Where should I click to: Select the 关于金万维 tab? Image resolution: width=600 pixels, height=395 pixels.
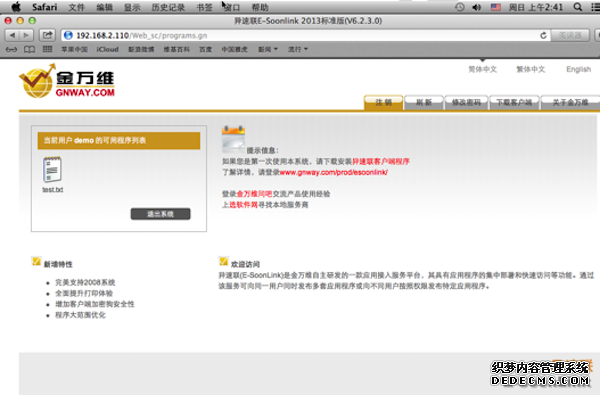pos(570,103)
